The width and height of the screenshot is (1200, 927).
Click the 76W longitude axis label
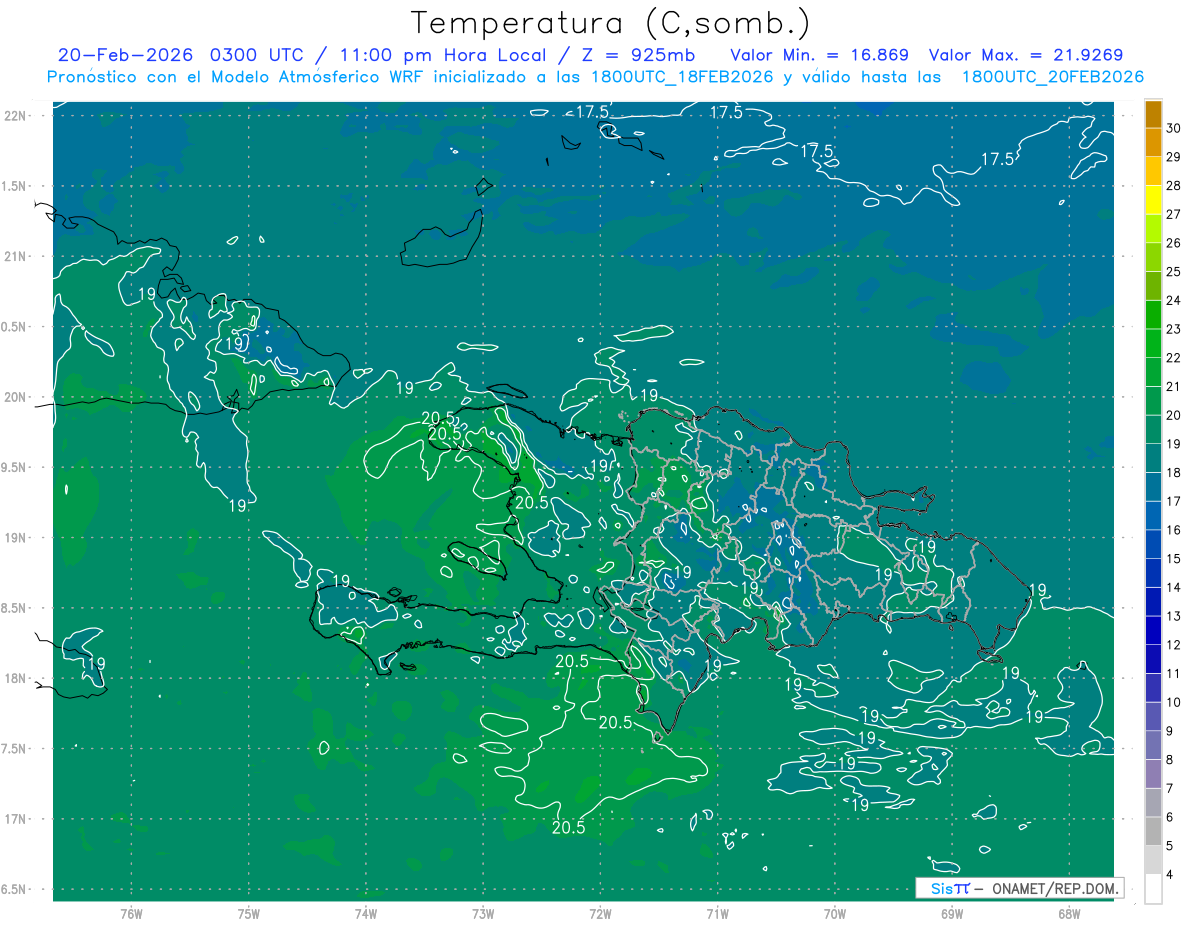point(131,914)
